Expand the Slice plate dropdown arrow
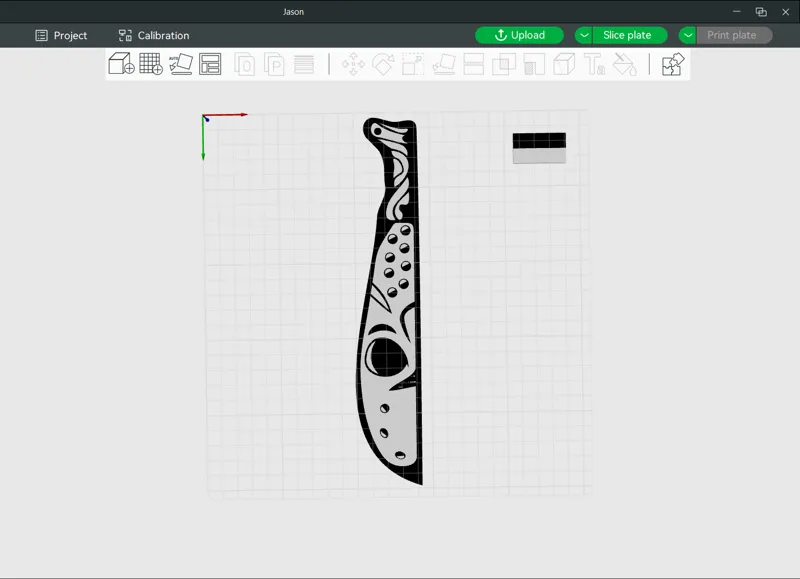The height and width of the screenshot is (579, 800). pyautogui.click(x=584, y=35)
